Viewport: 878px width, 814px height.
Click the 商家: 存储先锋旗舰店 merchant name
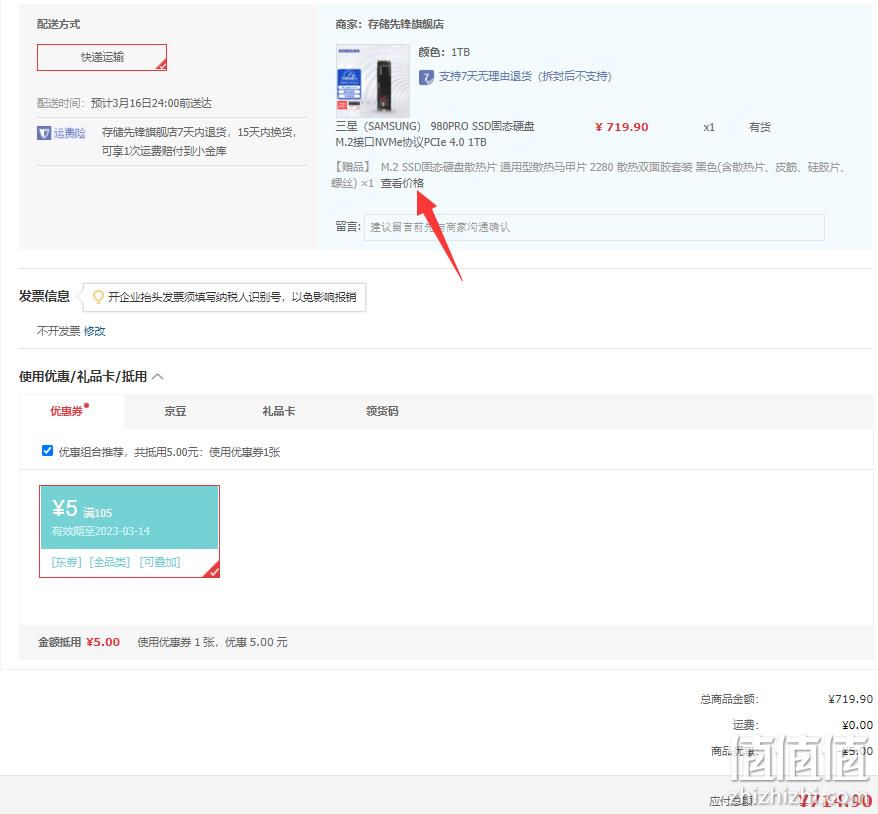click(x=390, y=24)
